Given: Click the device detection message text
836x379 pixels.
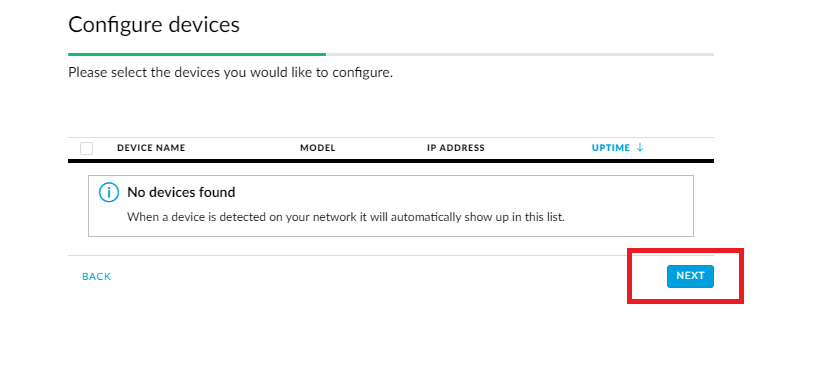Looking at the screenshot, I should pyautogui.click(x=345, y=217).
